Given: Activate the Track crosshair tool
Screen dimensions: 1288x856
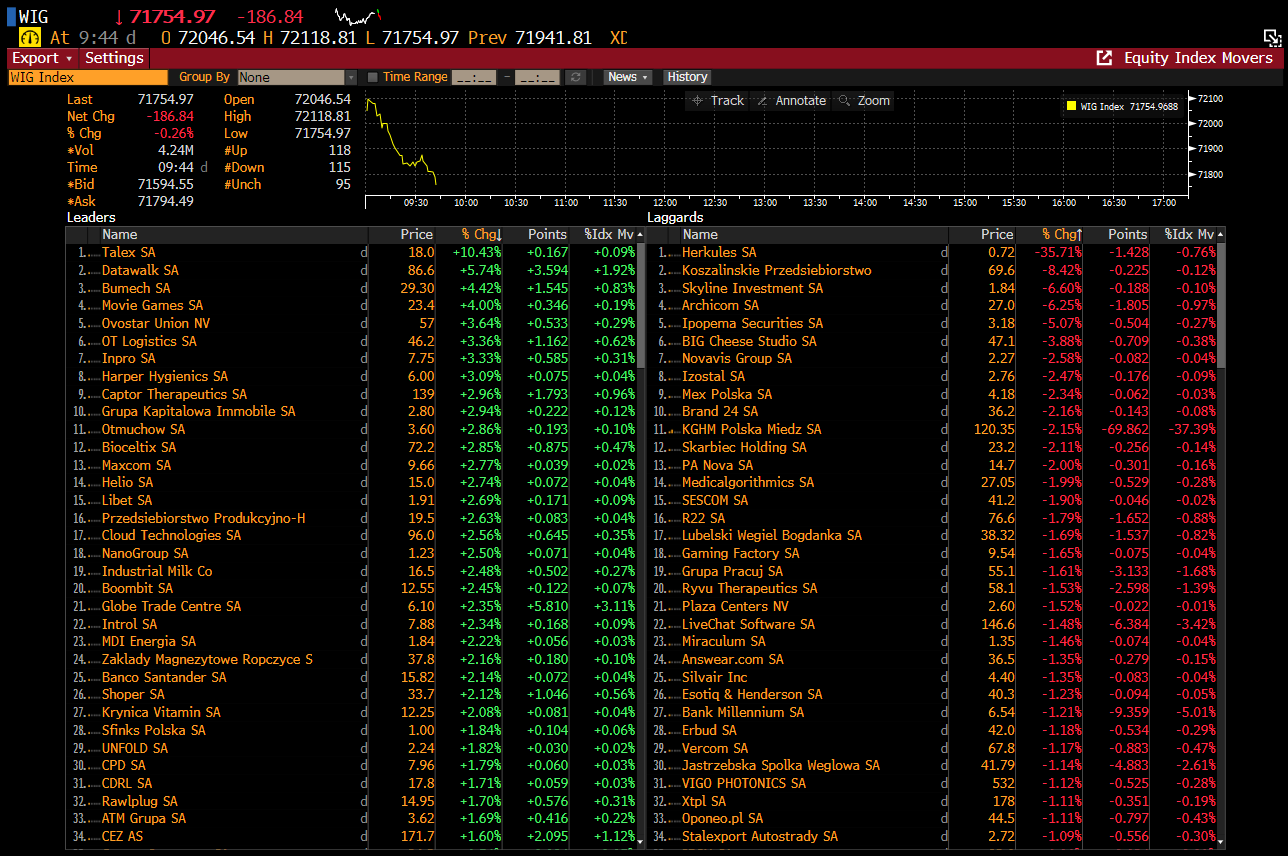Looking at the screenshot, I should (x=716, y=100).
